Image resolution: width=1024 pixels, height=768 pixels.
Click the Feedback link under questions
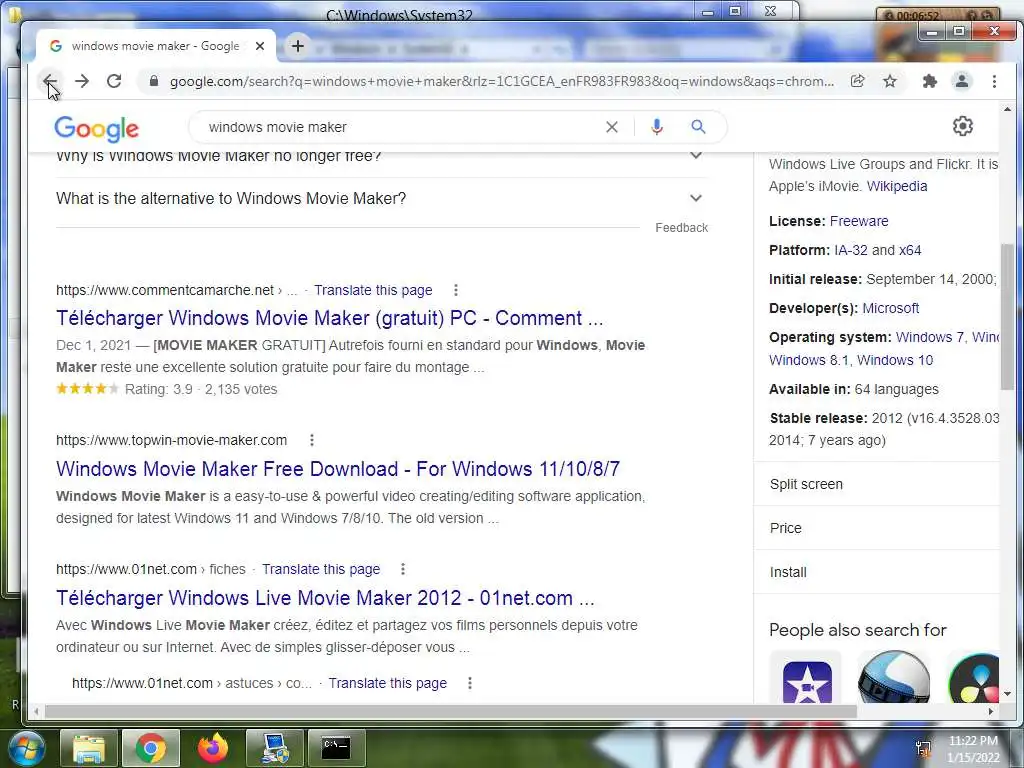coord(681,228)
